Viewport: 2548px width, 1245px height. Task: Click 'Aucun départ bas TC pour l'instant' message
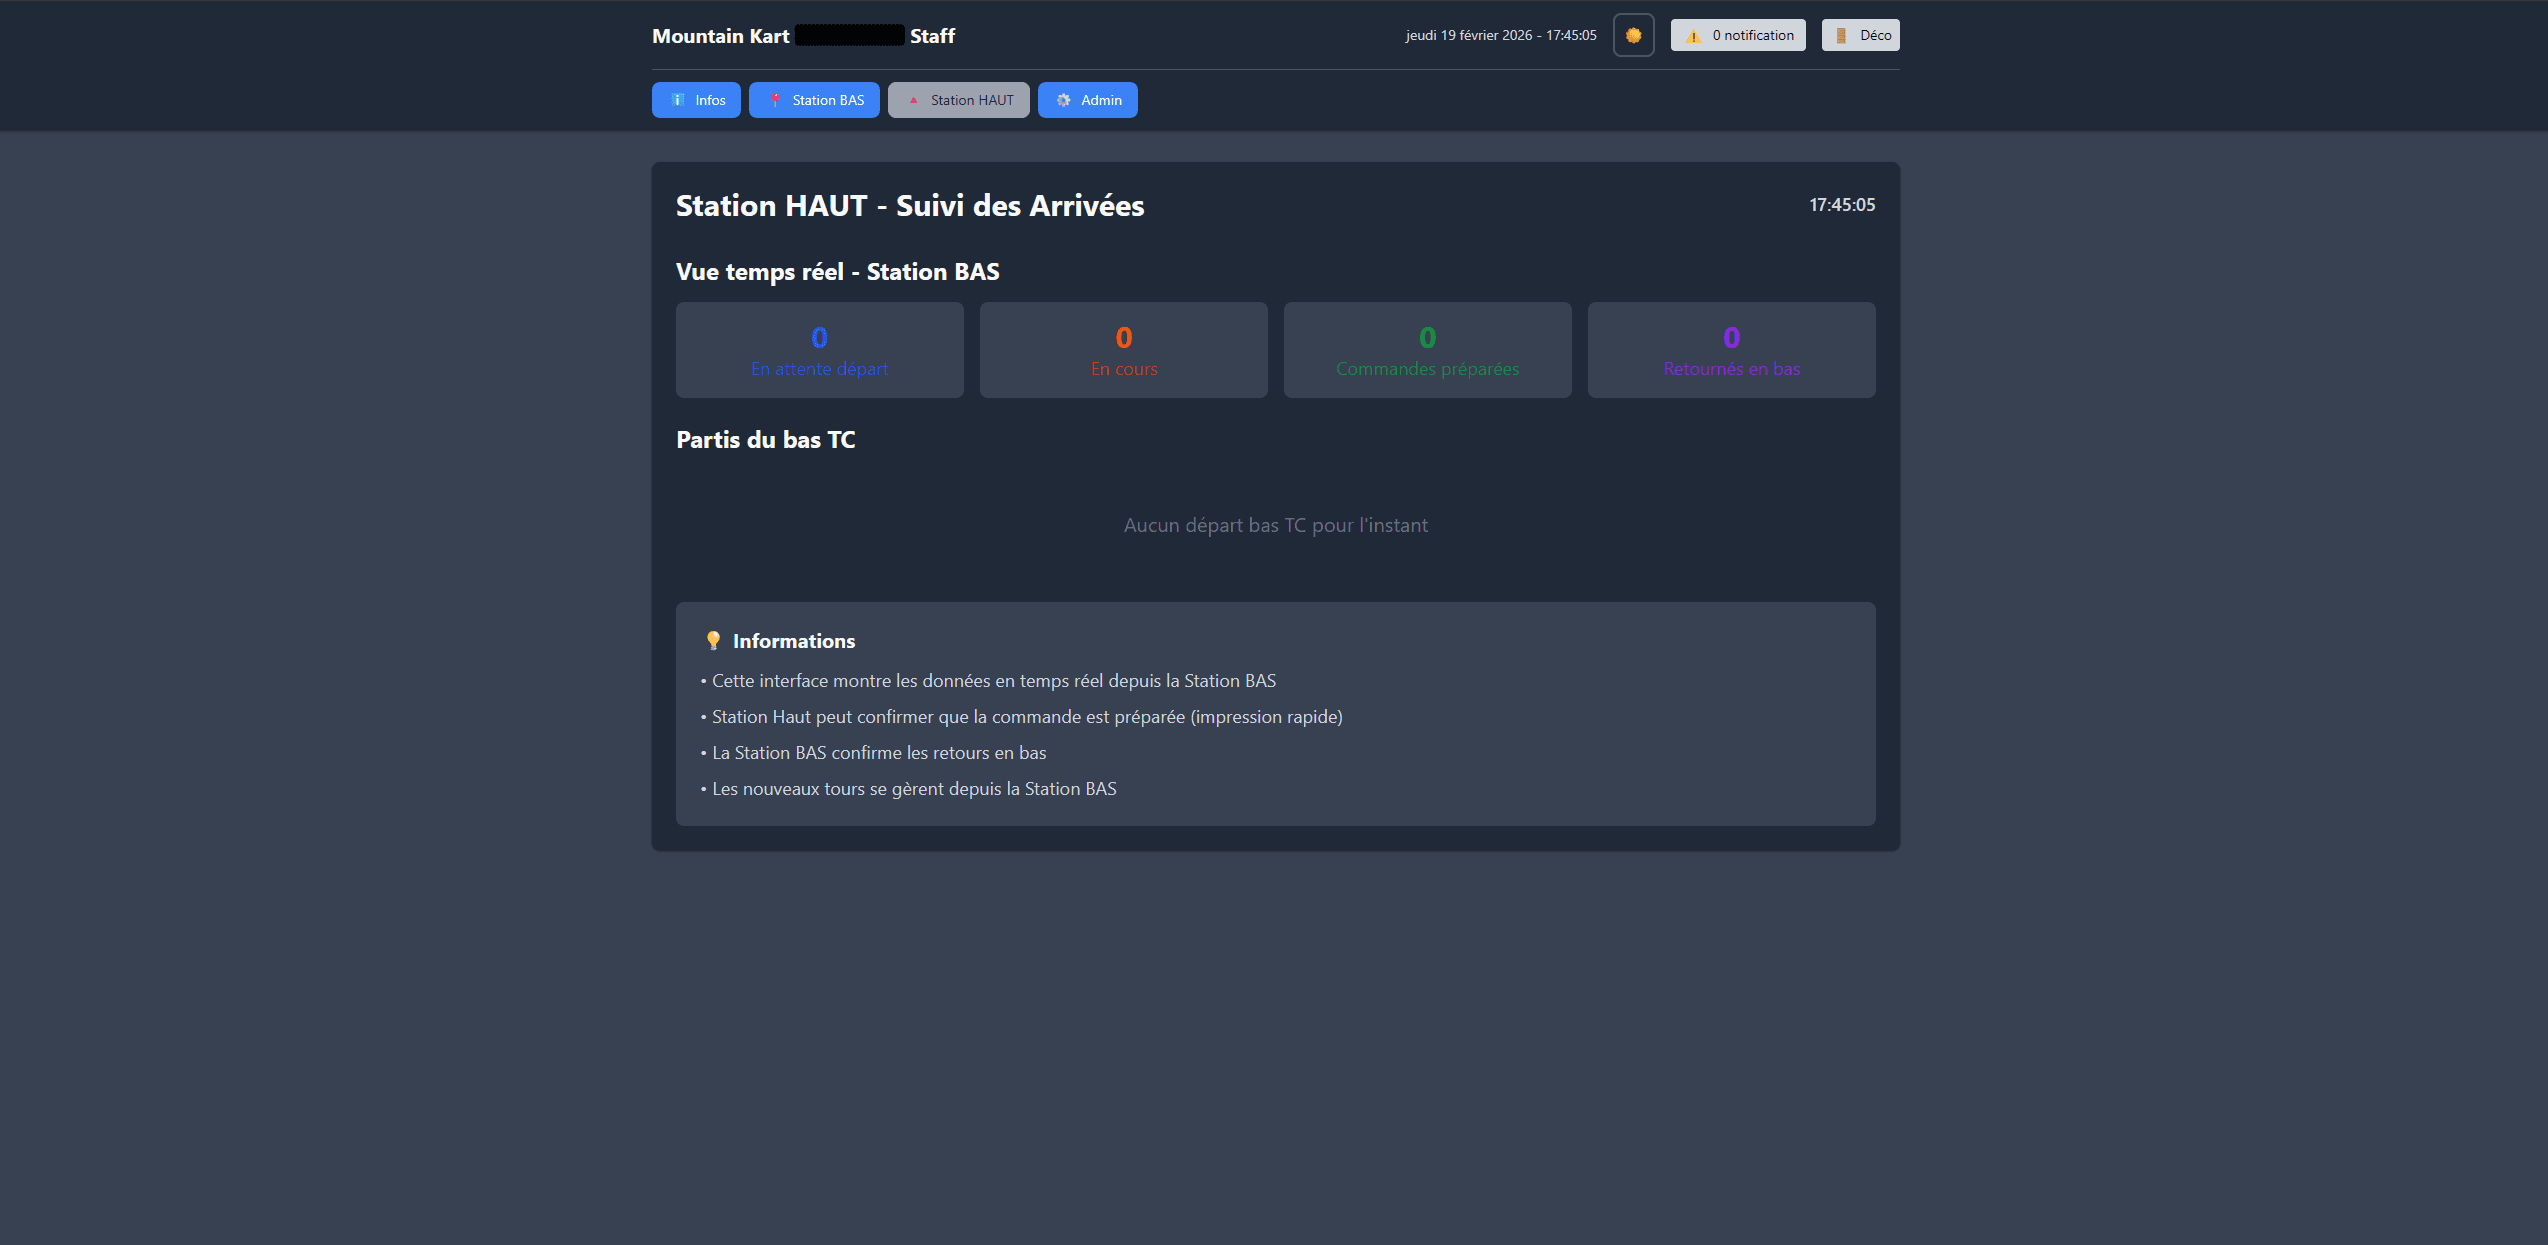coord(1275,526)
